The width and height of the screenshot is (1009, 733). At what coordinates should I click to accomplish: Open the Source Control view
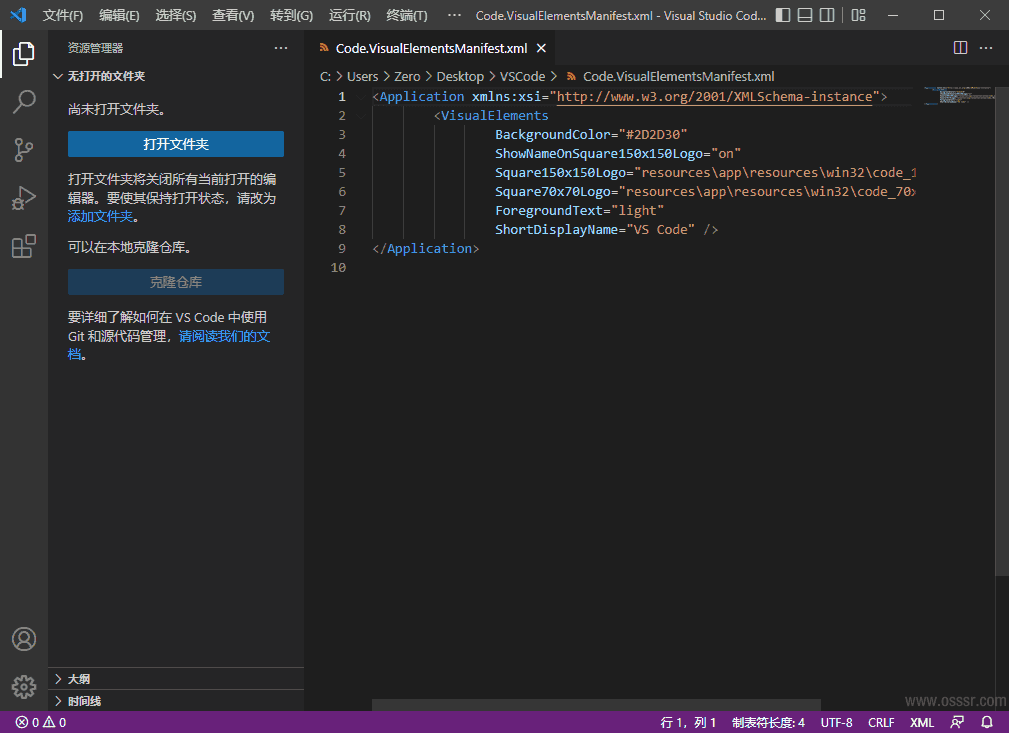[24, 150]
